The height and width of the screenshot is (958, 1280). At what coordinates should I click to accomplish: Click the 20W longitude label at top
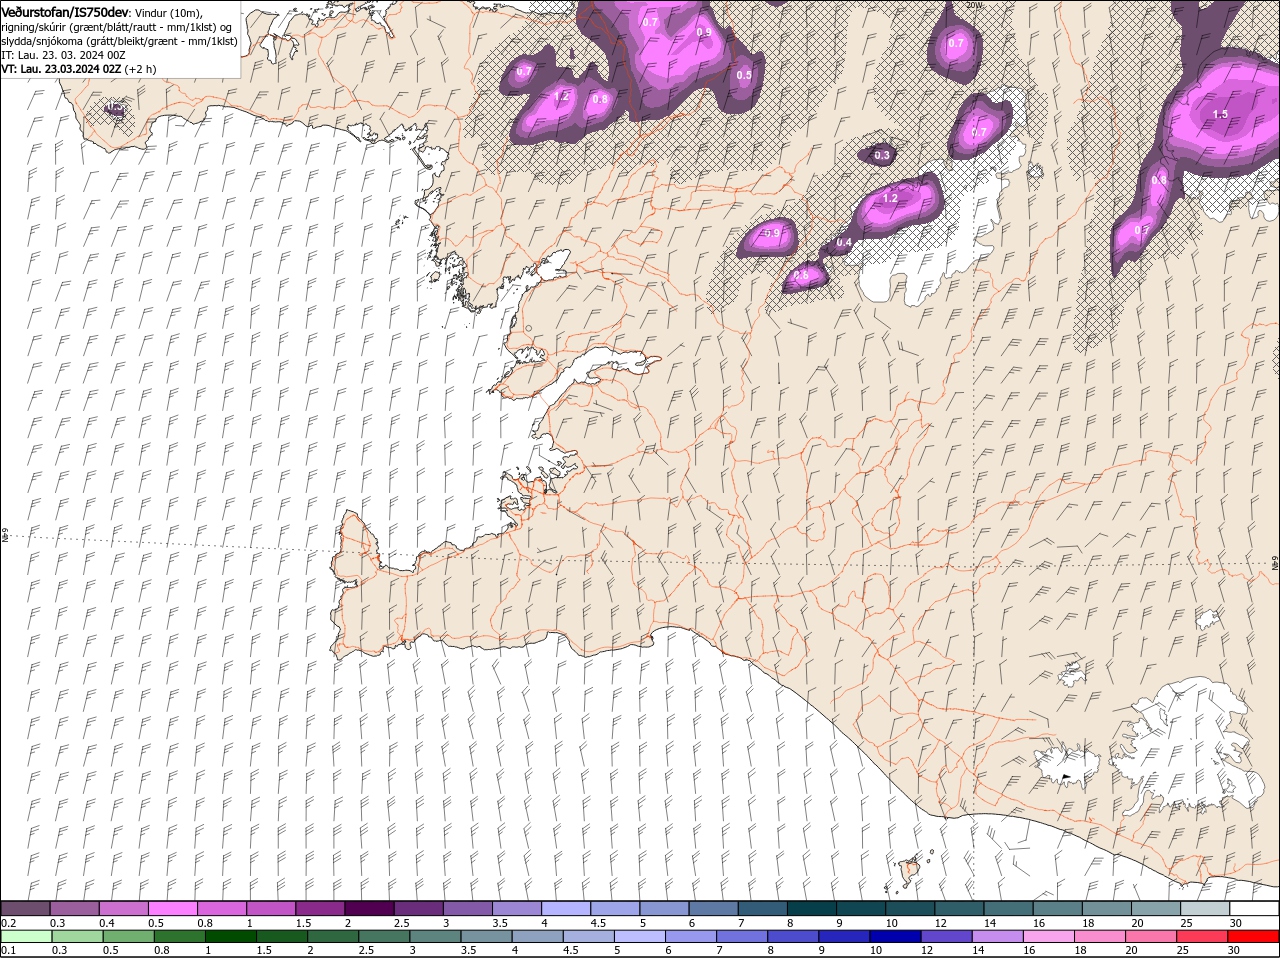[975, 5]
